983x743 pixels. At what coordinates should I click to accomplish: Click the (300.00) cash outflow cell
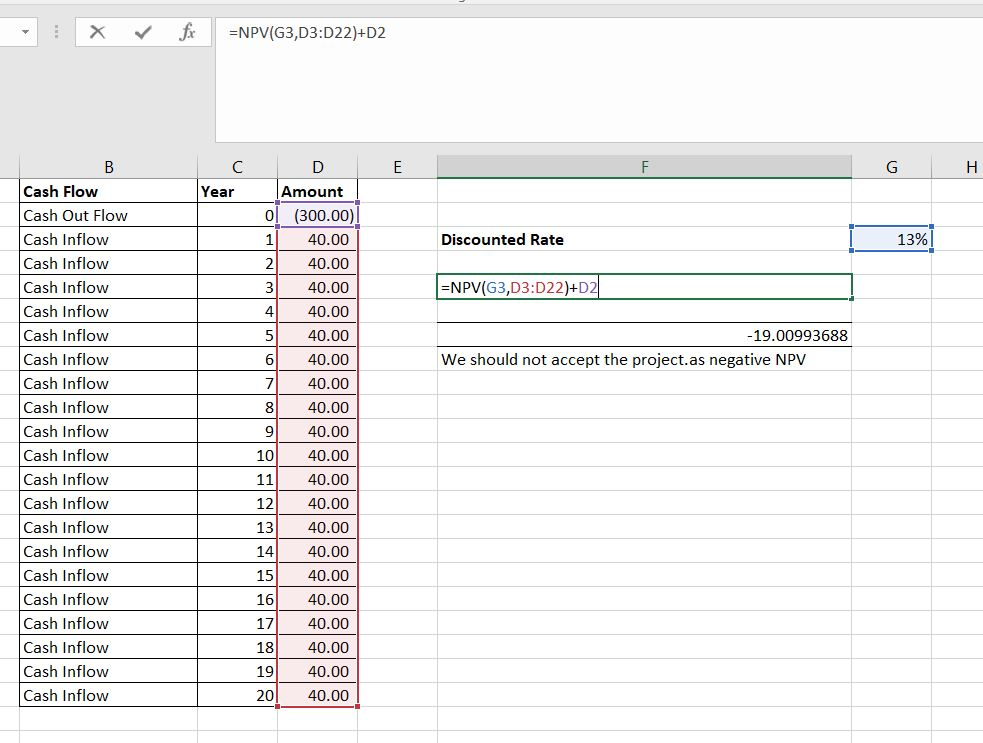pyautogui.click(x=317, y=215)
